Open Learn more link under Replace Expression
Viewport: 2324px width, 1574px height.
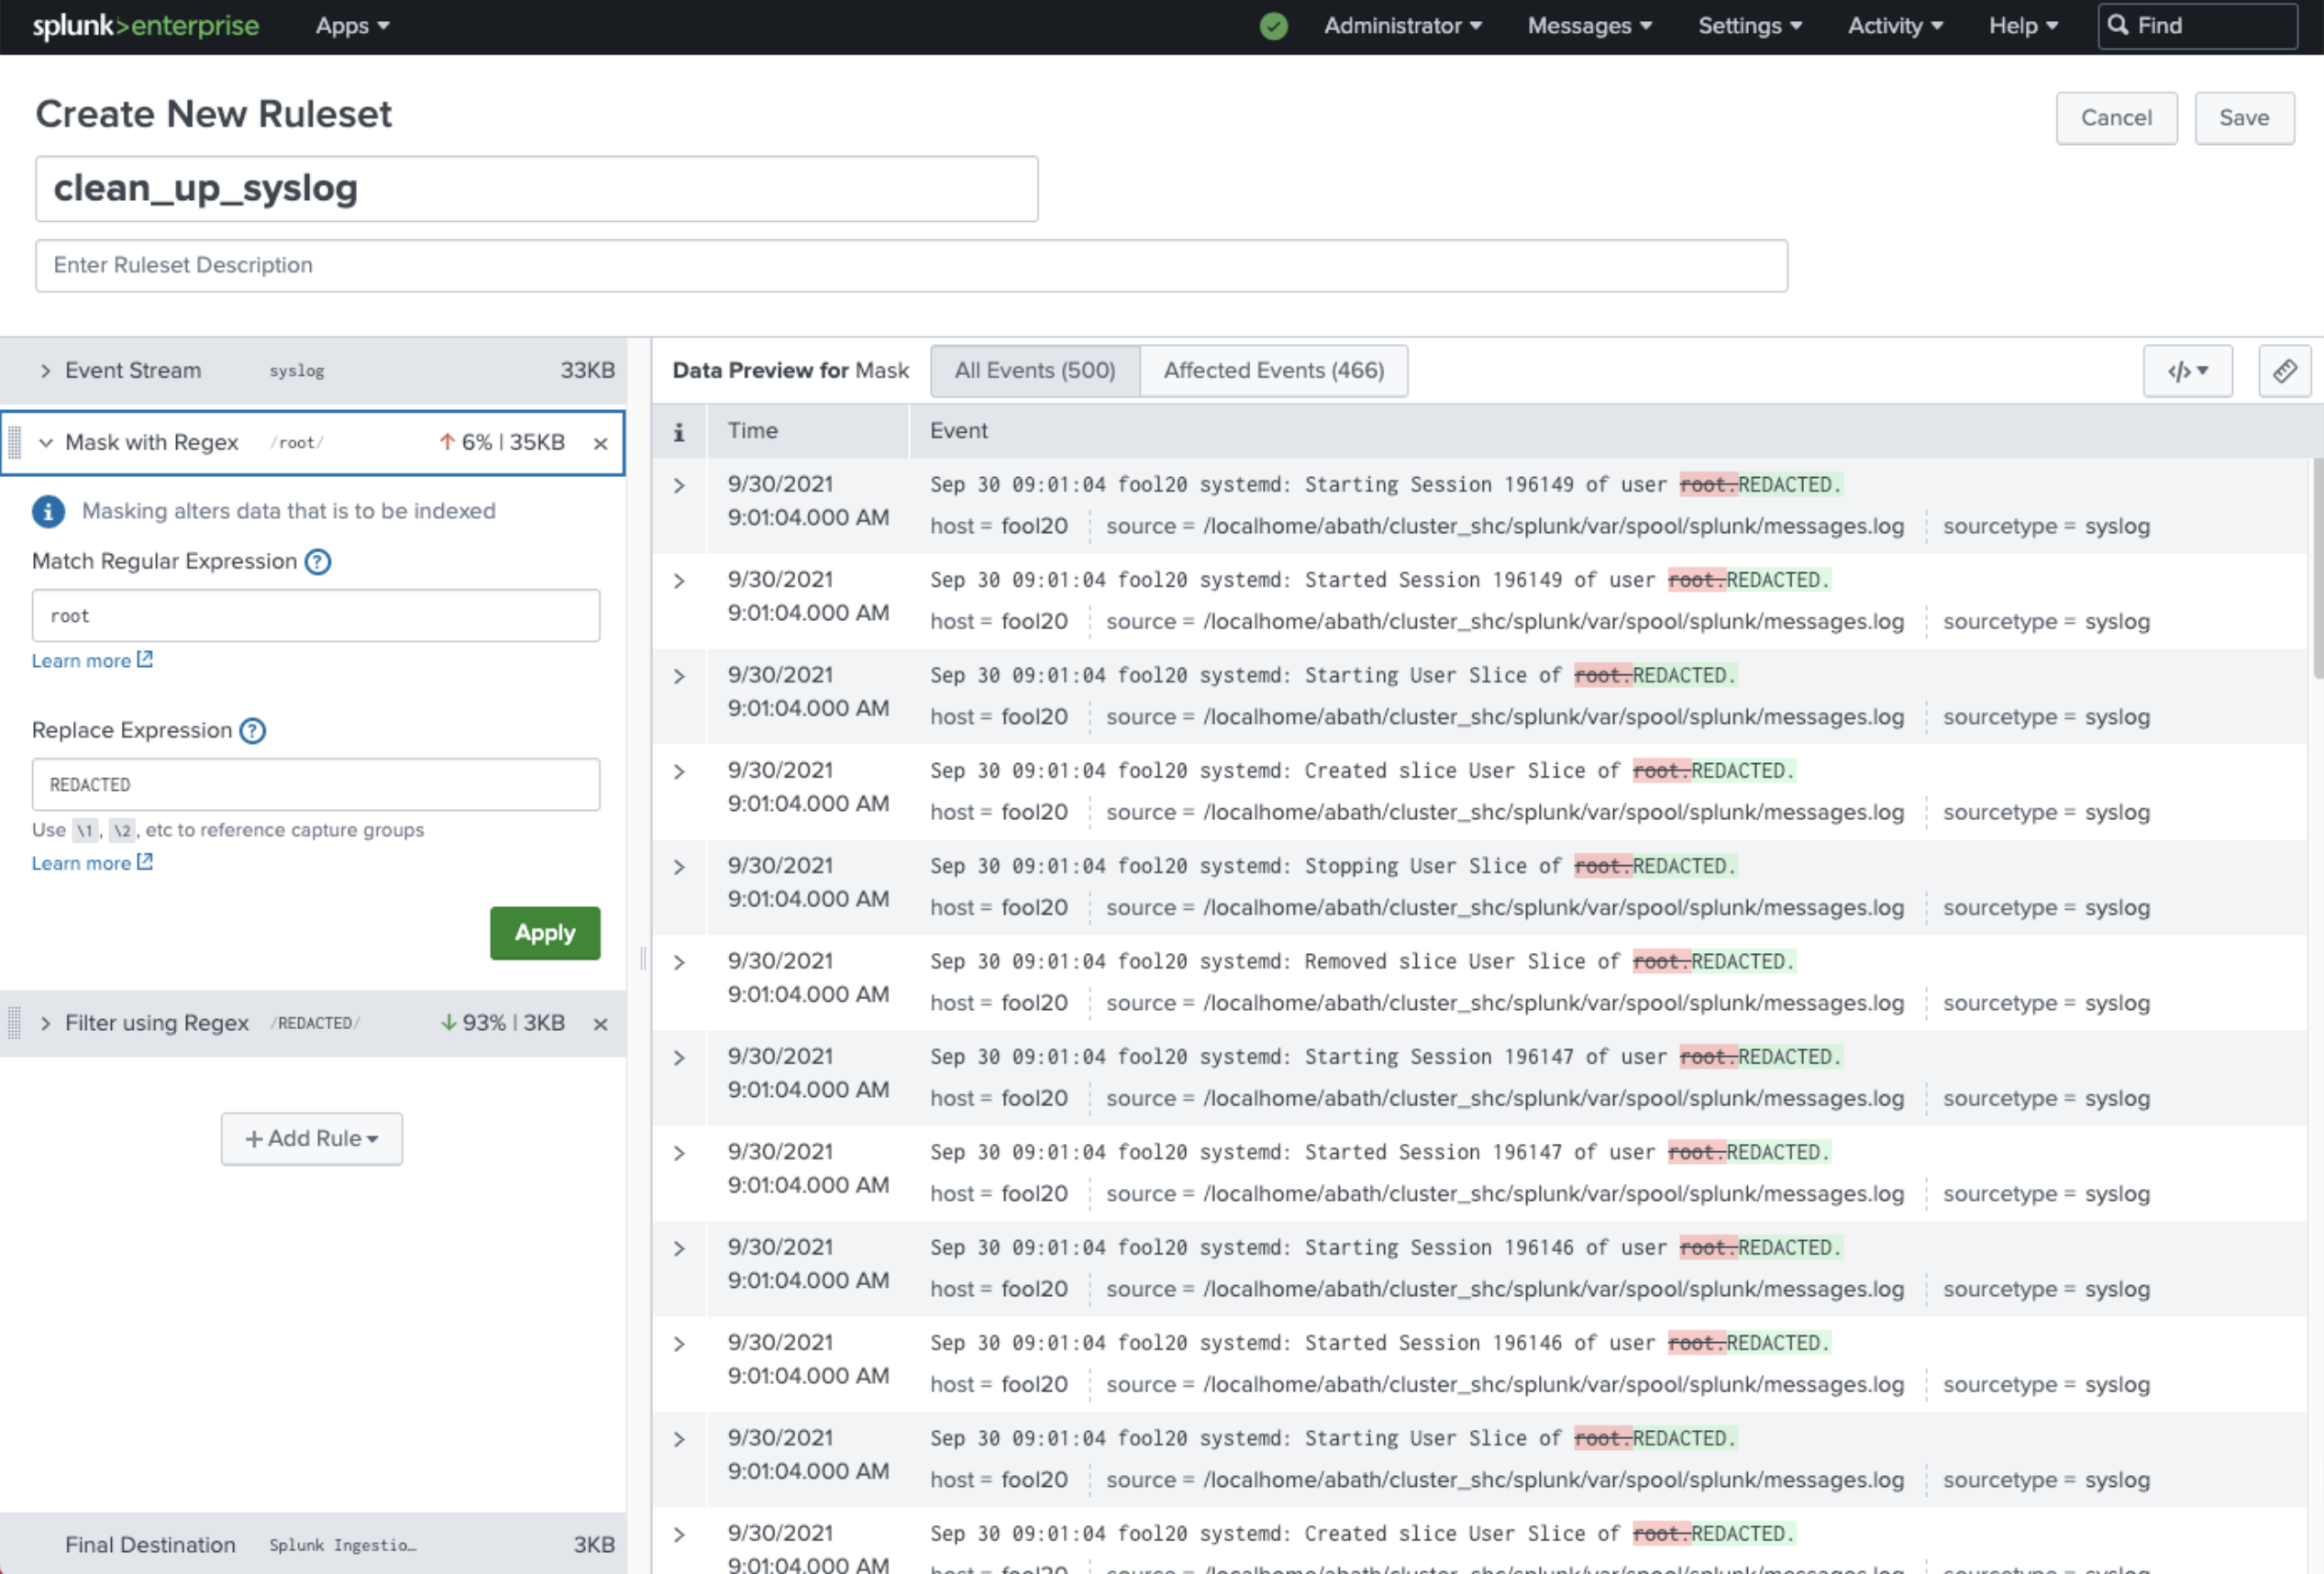(x=92, y=863)
